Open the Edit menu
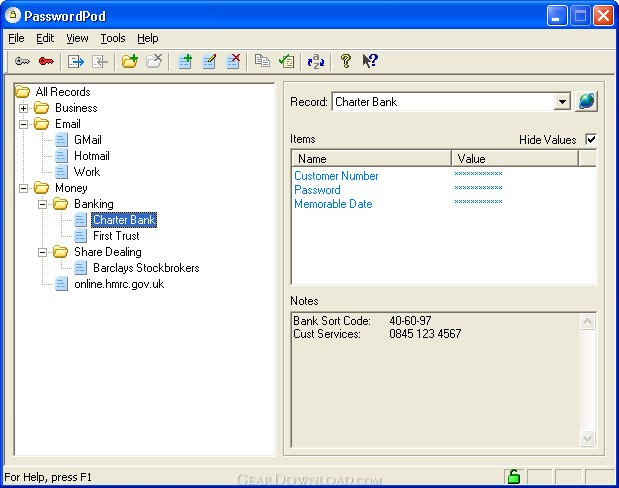The image size is (619, 488). click(x=45, y=38)
